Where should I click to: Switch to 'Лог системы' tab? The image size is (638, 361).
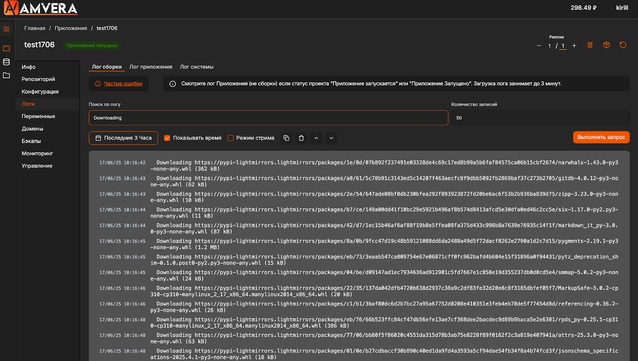(197, 67)
